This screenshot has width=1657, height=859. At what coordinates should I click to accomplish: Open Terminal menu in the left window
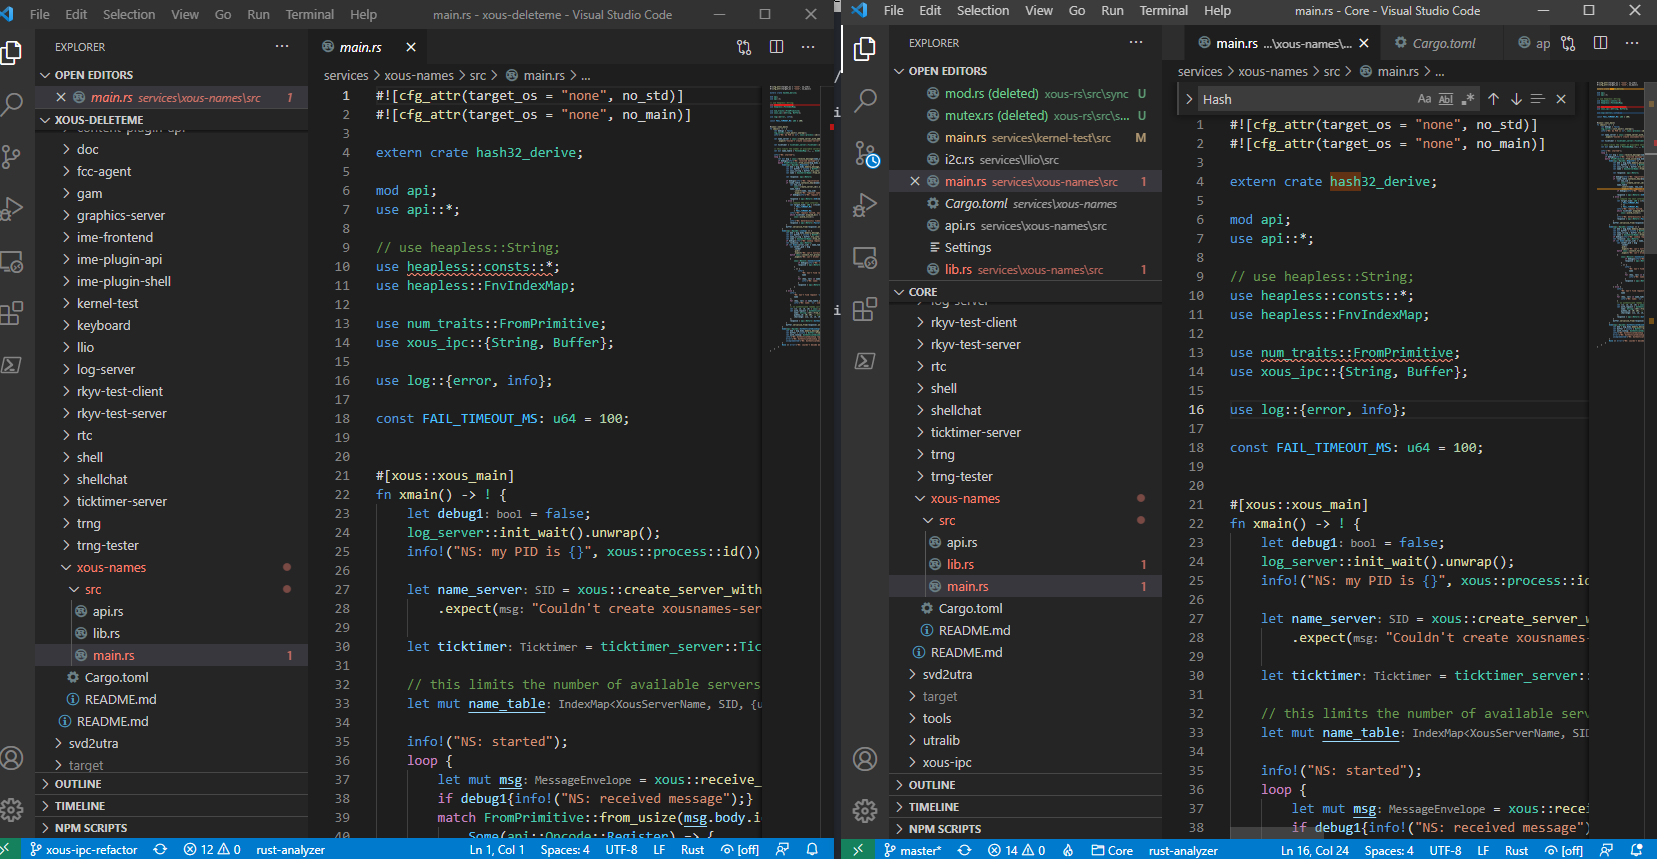(309, 15)
